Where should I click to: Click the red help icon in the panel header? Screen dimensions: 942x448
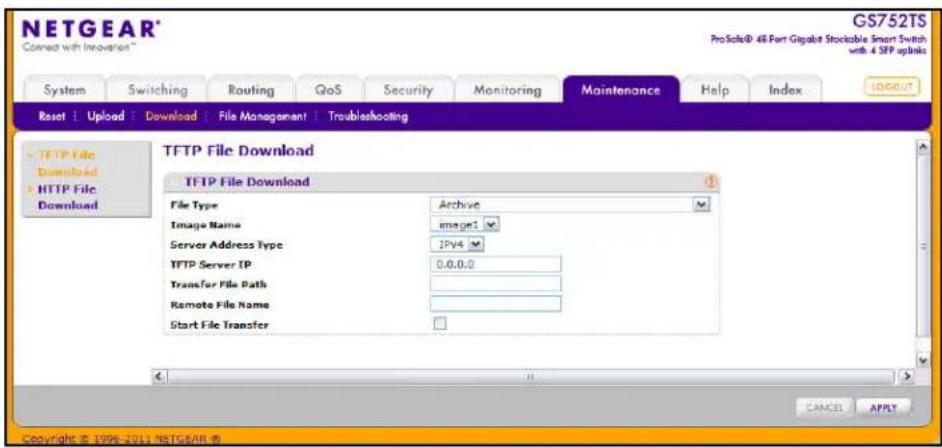tap(713, 182)
